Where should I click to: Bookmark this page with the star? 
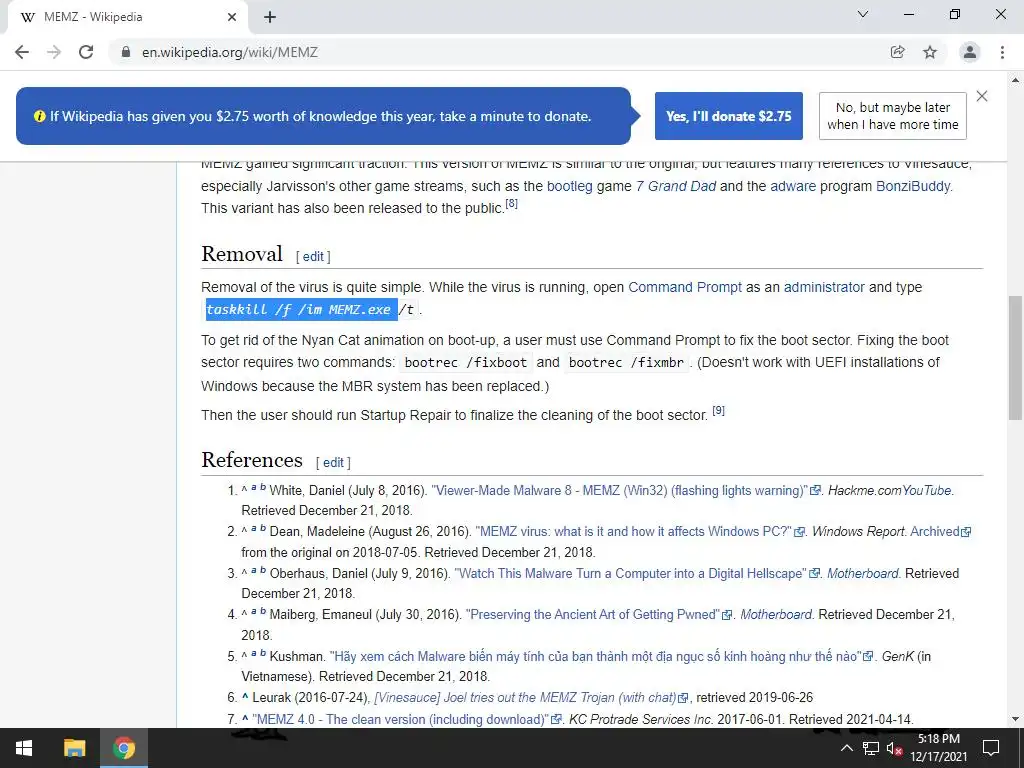point(930,52)
